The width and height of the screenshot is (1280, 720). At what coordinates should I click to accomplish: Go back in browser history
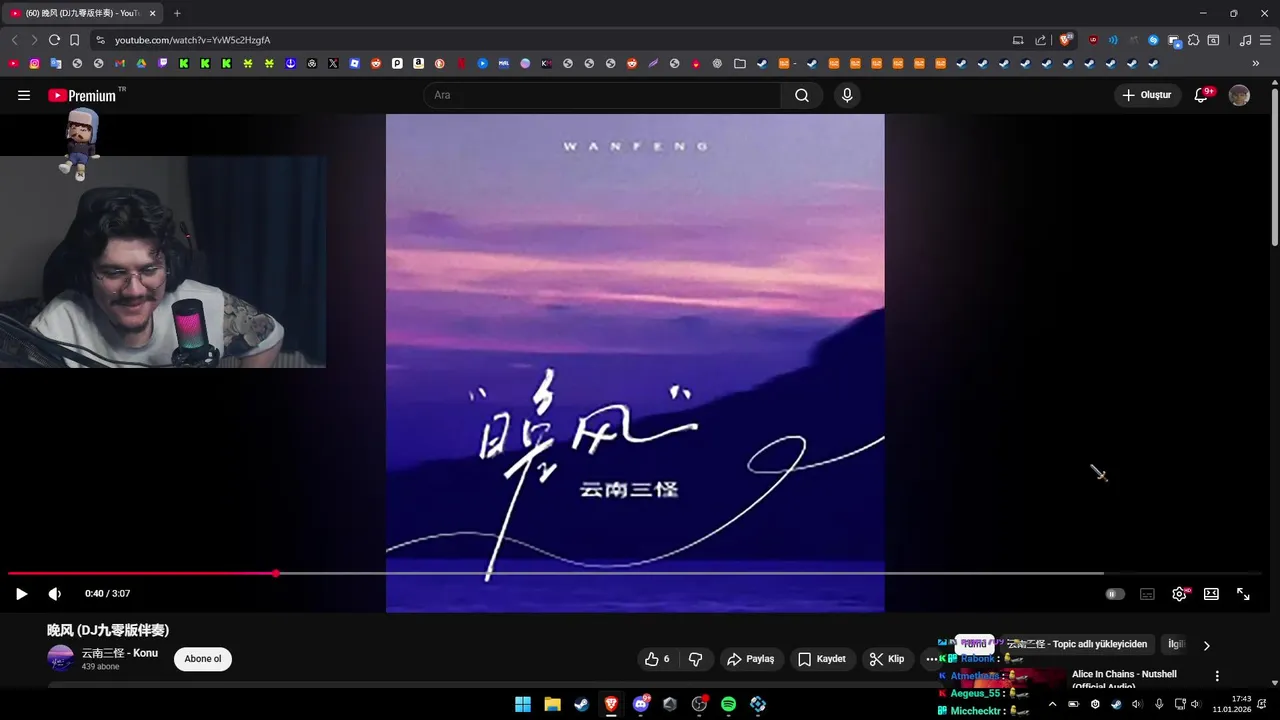[14, 40]
